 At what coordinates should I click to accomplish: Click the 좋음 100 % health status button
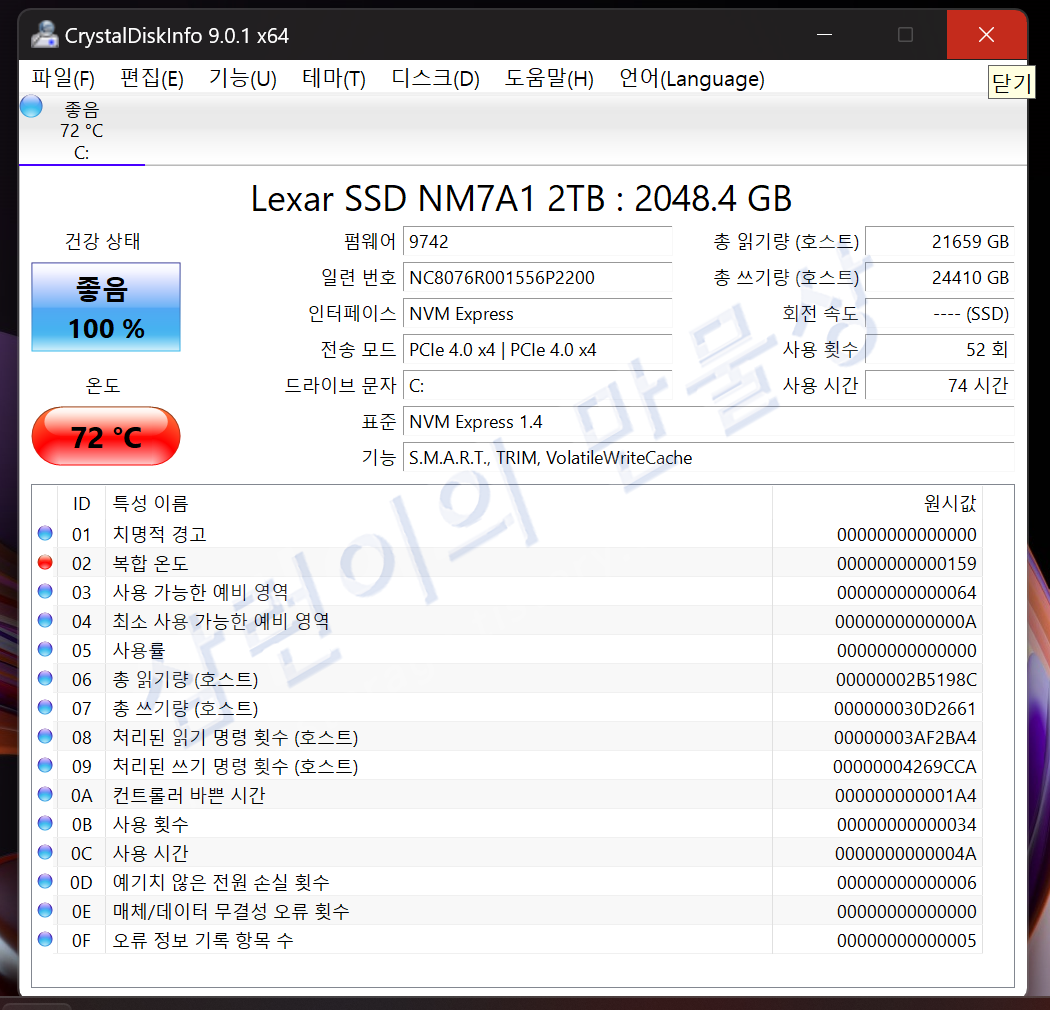[106, 307]
